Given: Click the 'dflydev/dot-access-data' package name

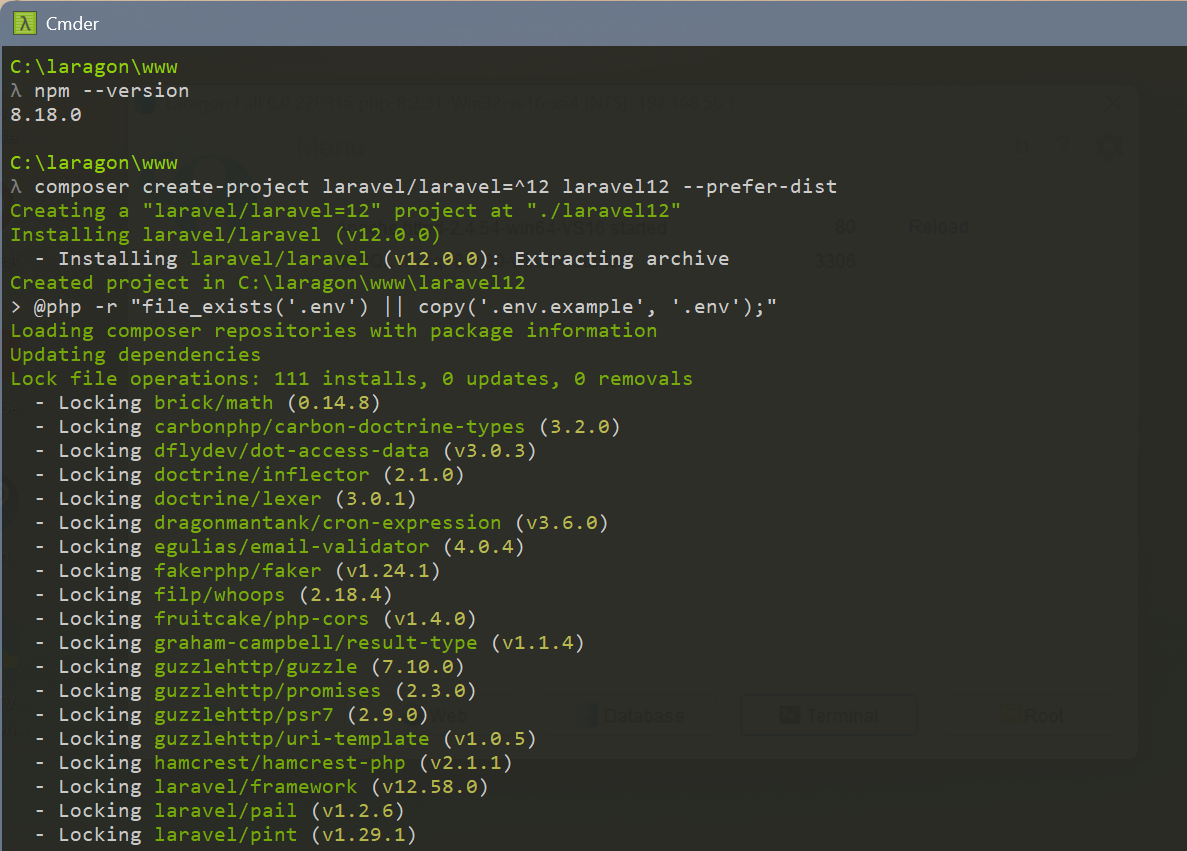Looking at the screenshot, I should tap(291, 451).
